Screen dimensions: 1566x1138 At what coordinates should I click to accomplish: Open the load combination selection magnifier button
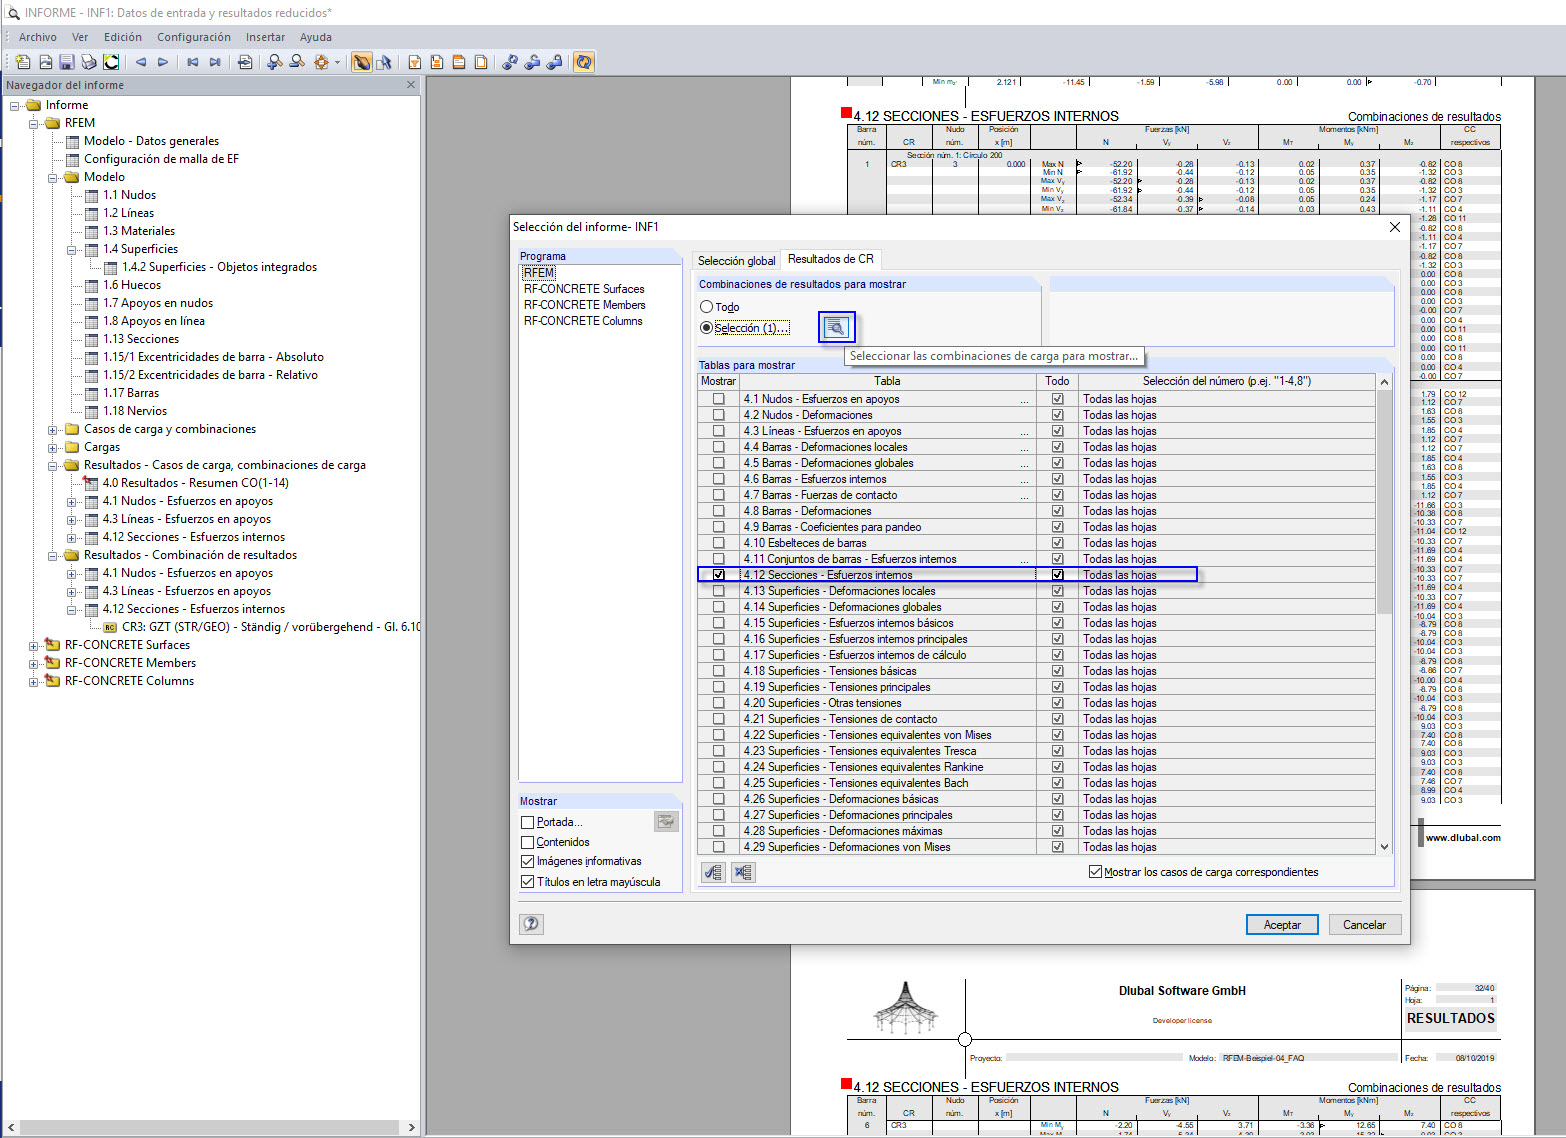point(836,327)
